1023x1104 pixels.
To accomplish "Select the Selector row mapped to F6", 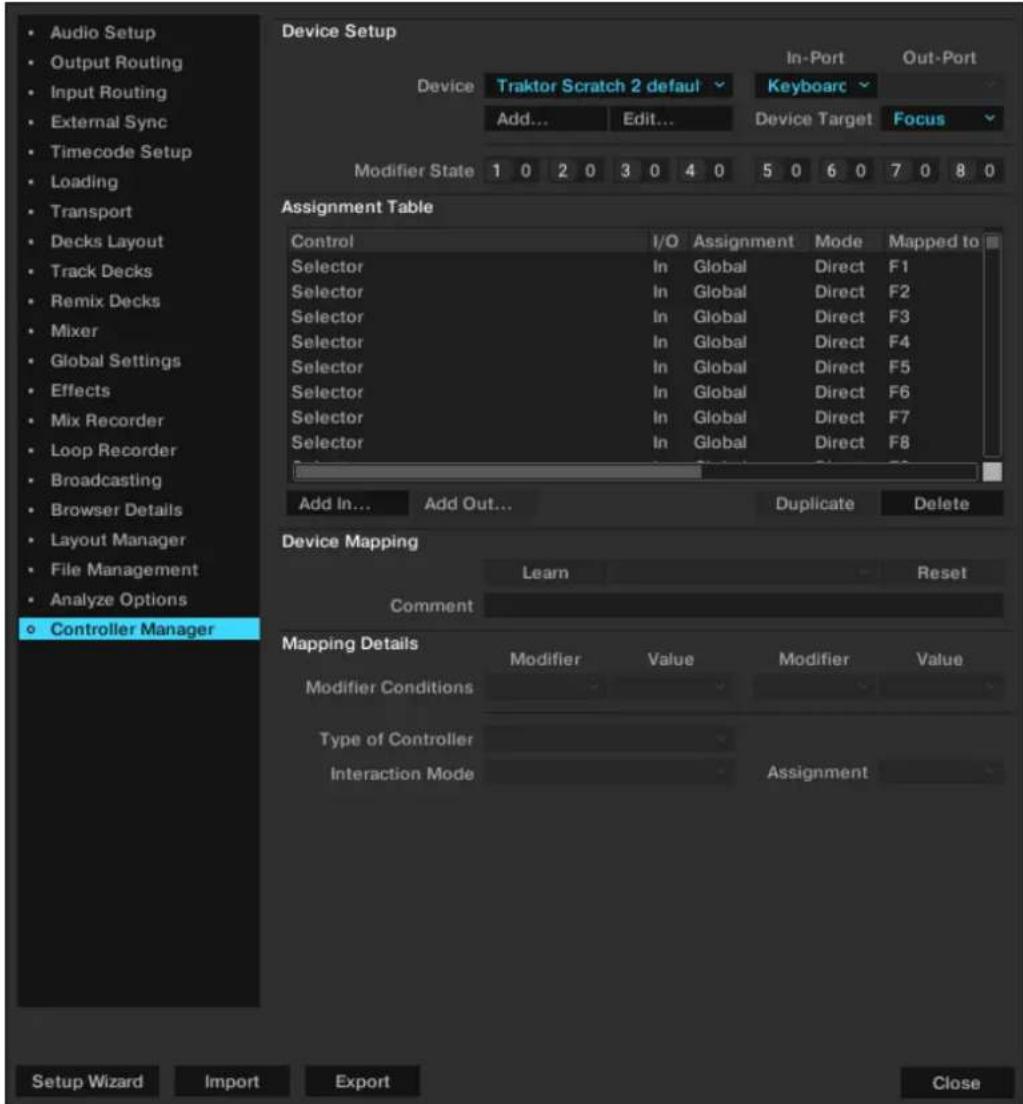I will click(635, 392).
